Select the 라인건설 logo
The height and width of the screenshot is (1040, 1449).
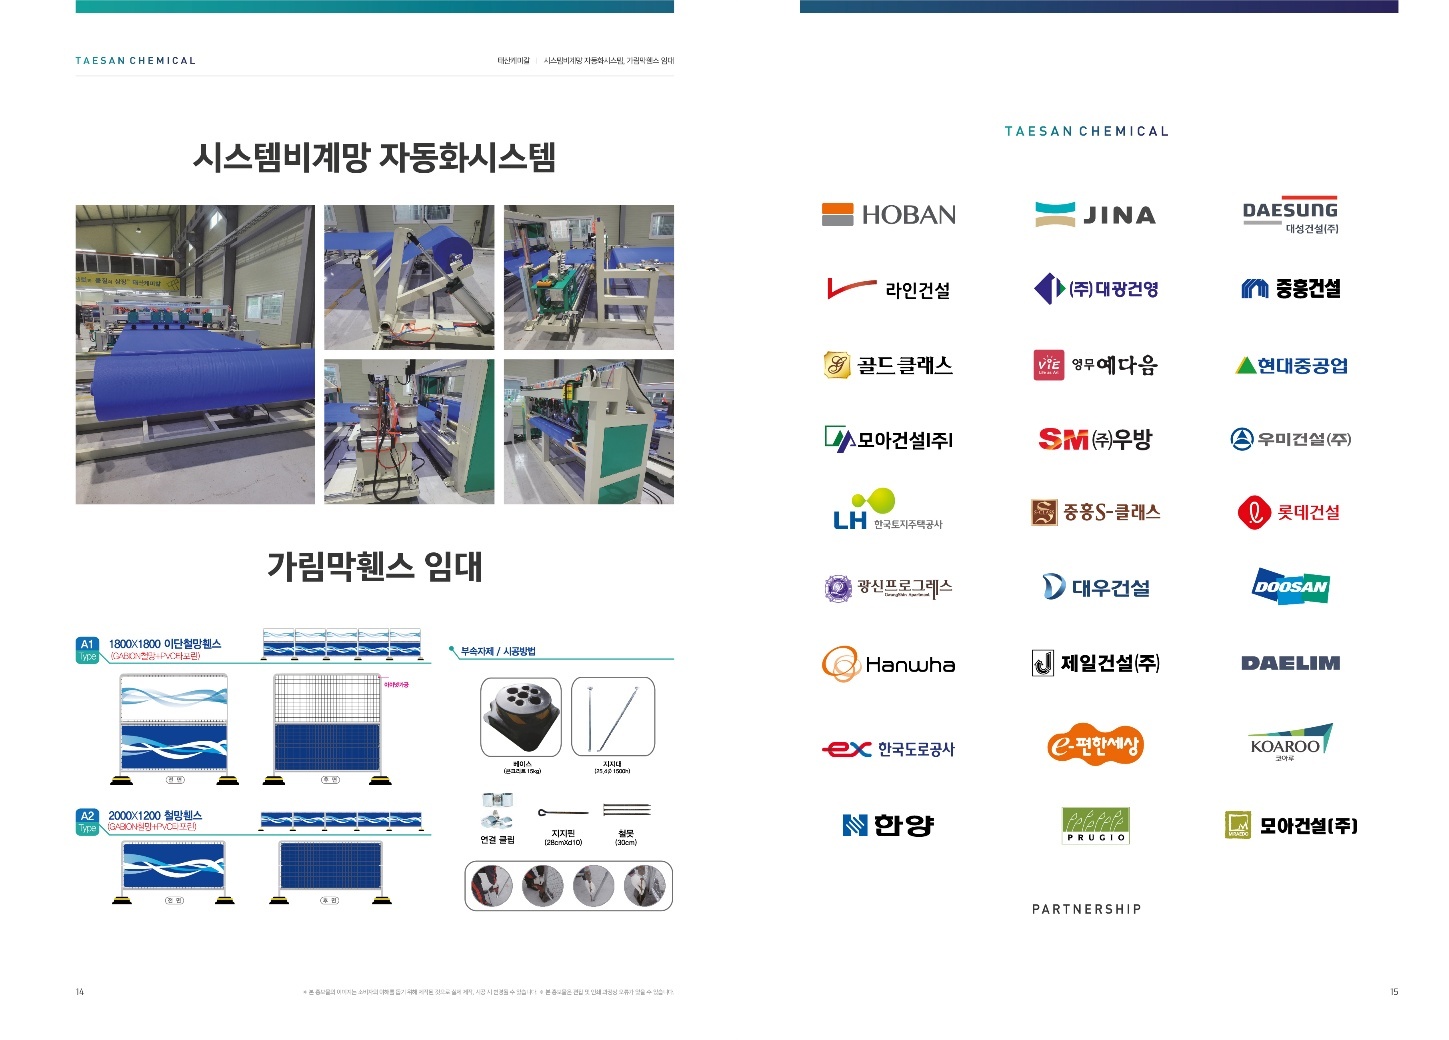pyautogui.click(x=888, y=289)
